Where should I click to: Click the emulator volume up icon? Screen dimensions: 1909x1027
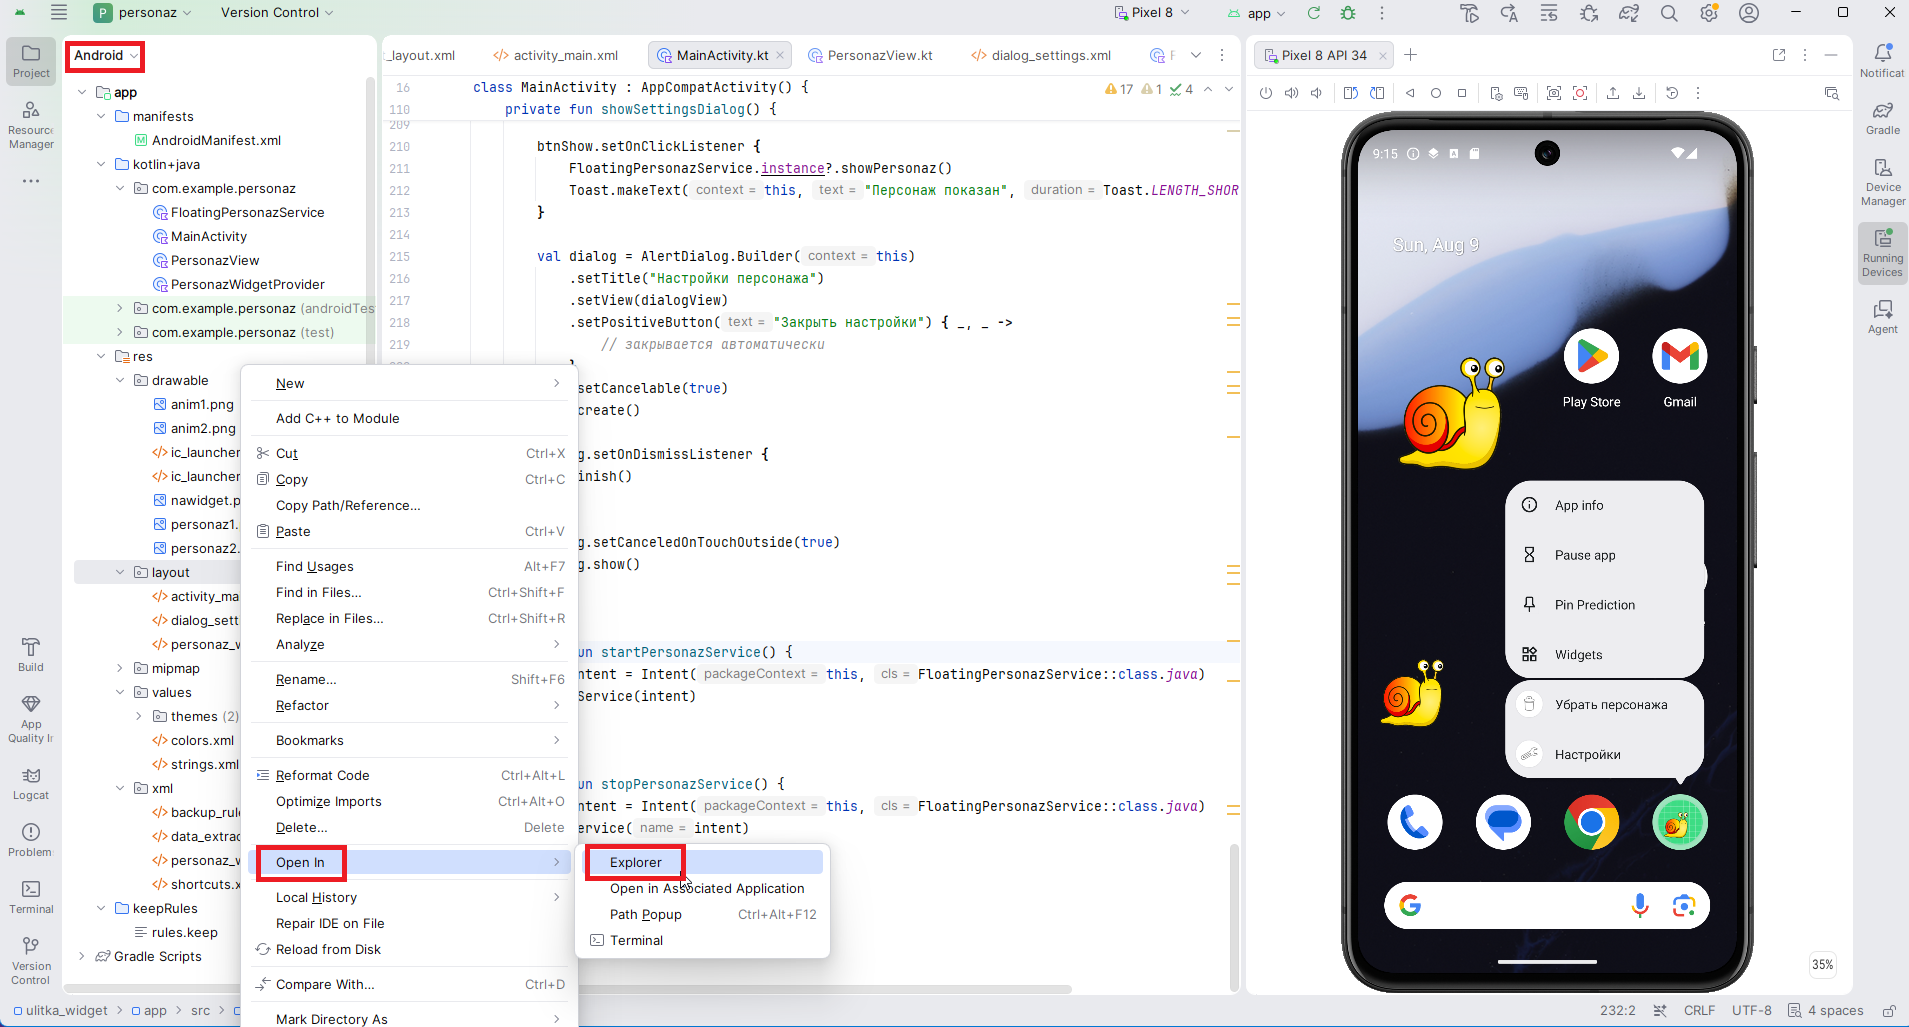[1291, 93]
